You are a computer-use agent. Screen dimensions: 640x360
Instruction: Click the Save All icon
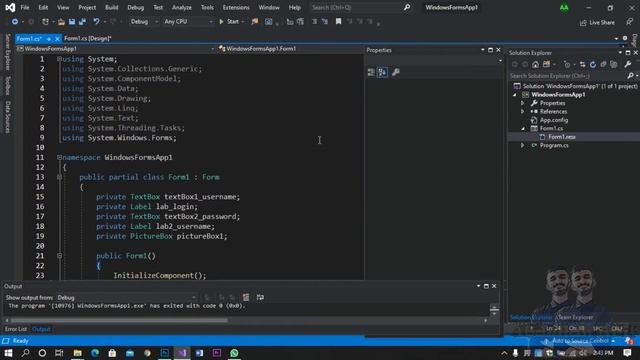[x=82, y=22]
